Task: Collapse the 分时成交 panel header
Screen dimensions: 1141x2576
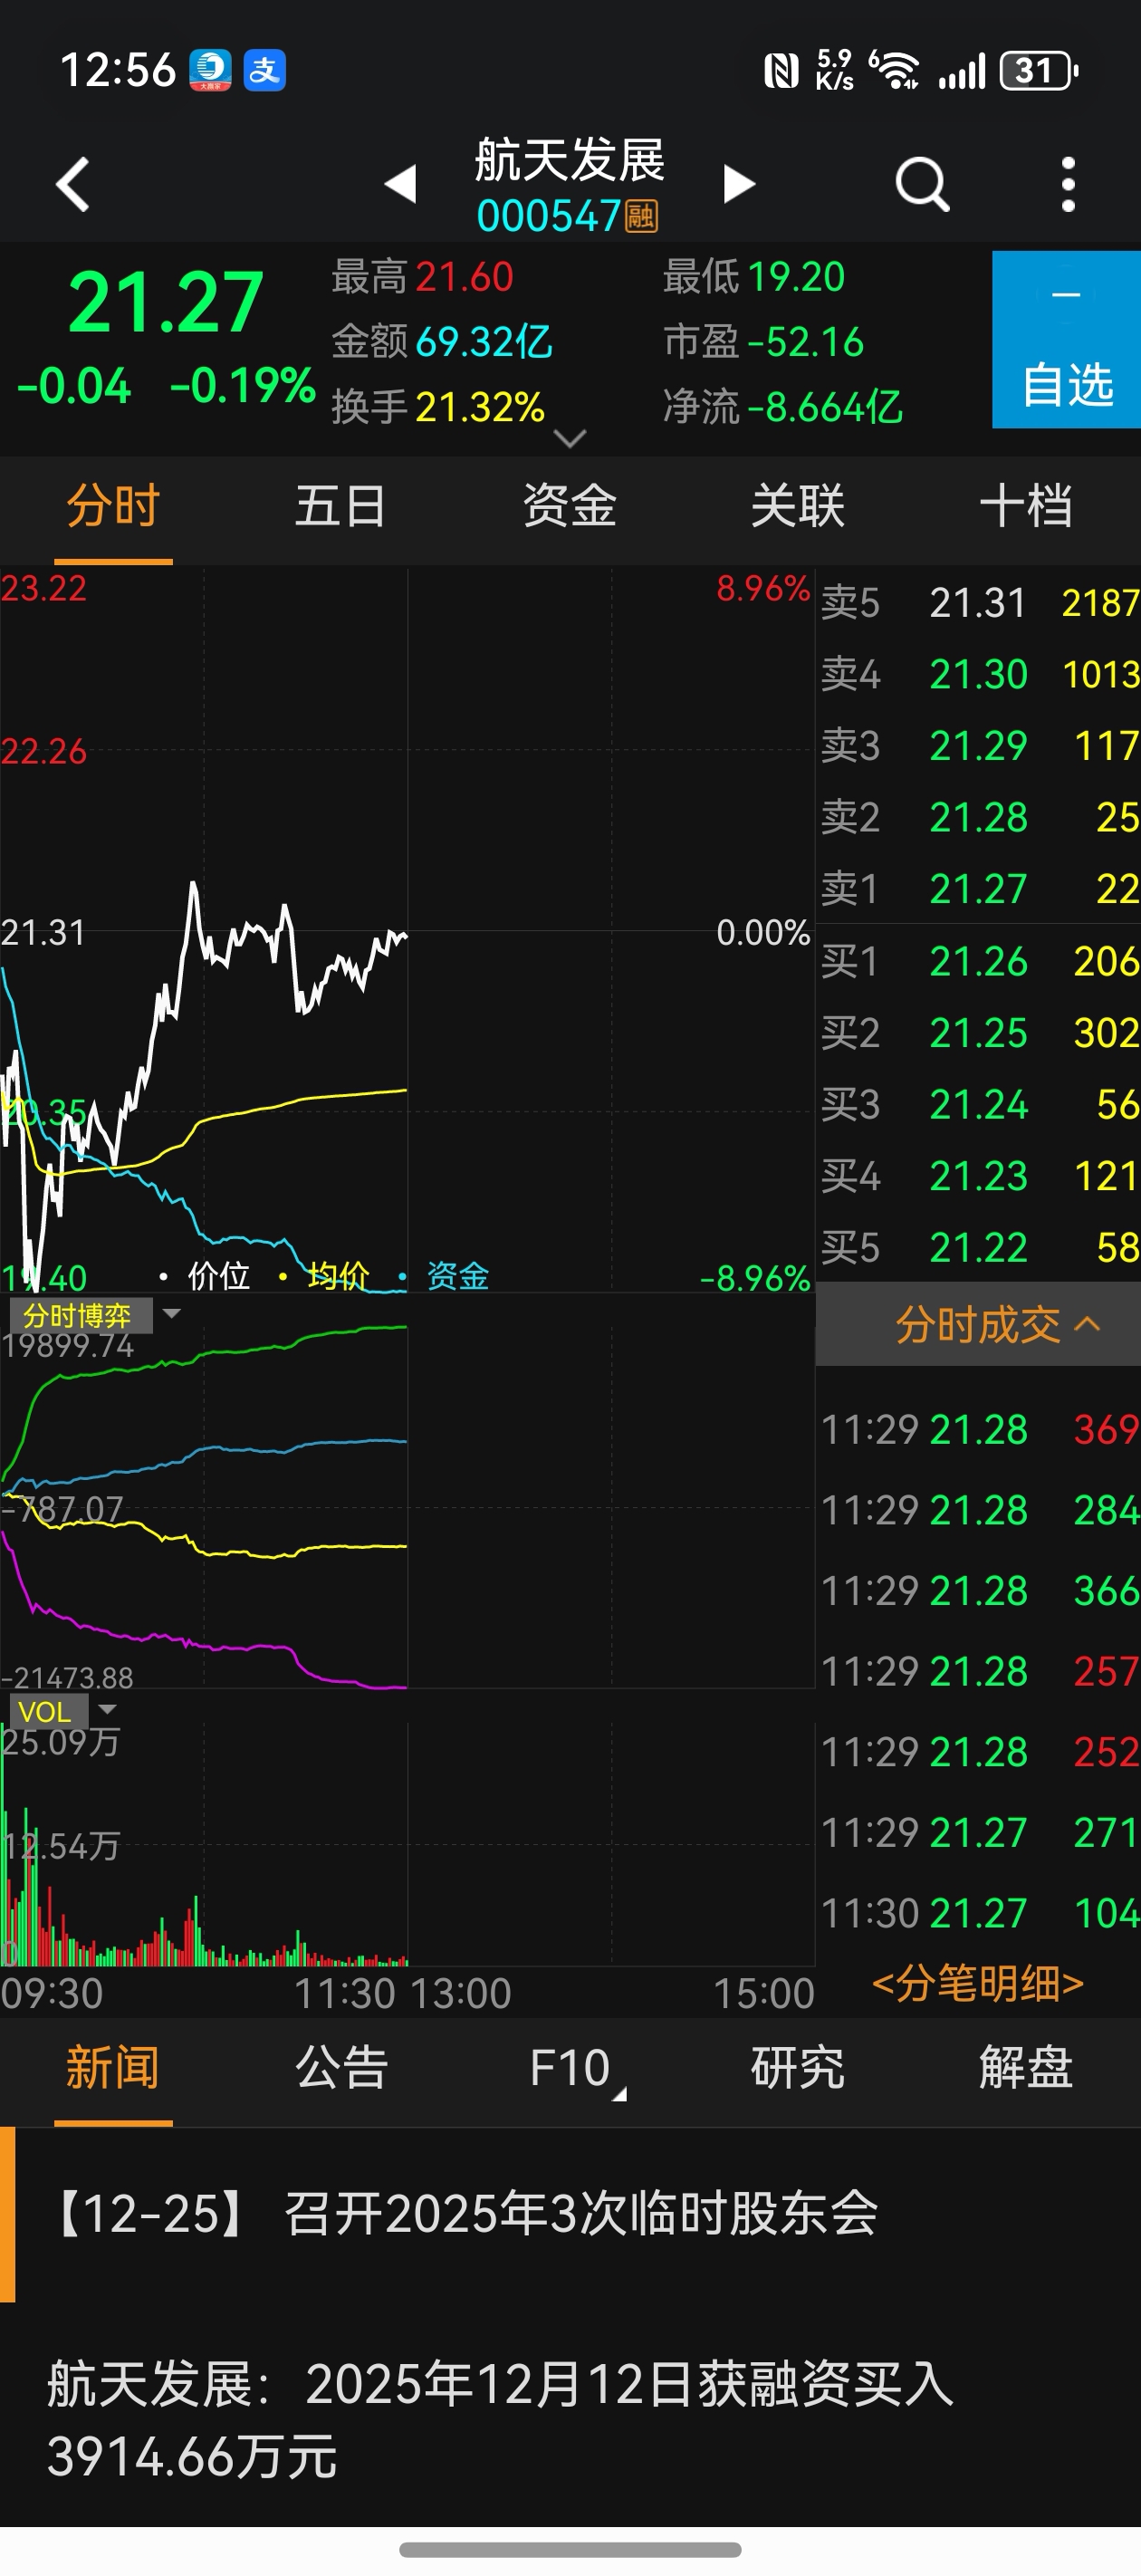Action: point(978,1325)
